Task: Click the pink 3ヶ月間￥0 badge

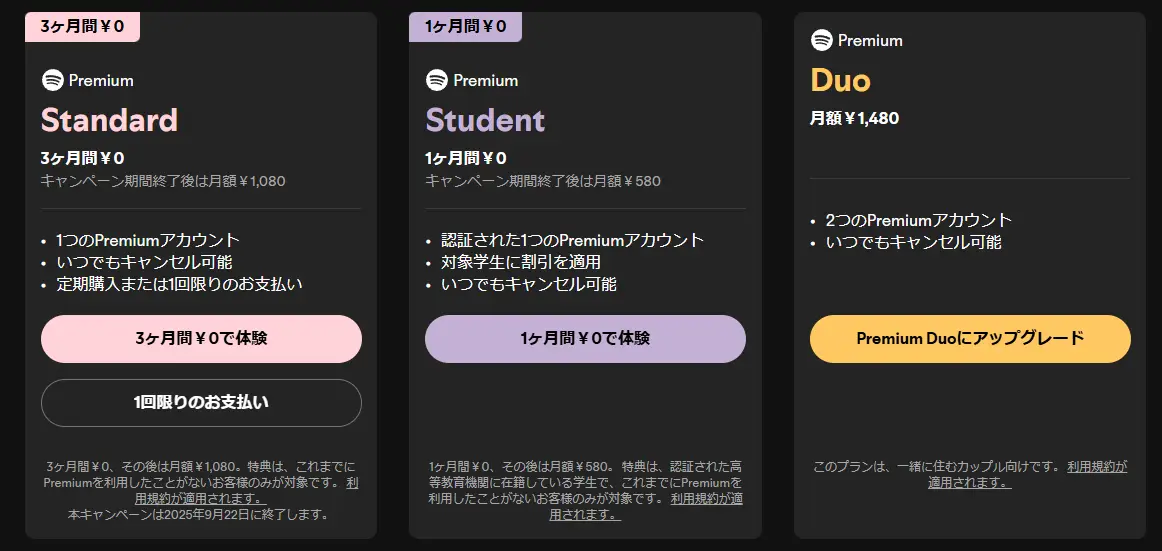Action: pos(83,26)
